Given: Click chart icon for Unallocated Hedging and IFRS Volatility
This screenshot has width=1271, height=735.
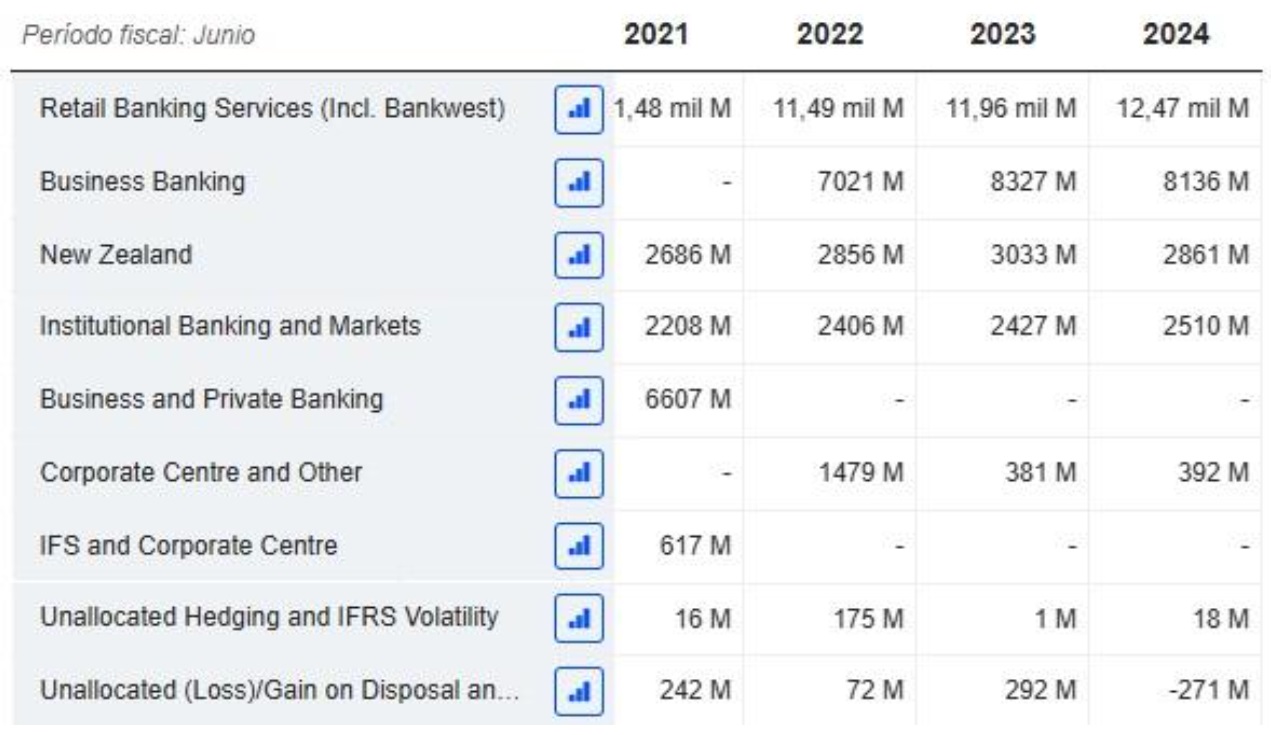Looking at the screenshot, I should [x=579, y=619].
